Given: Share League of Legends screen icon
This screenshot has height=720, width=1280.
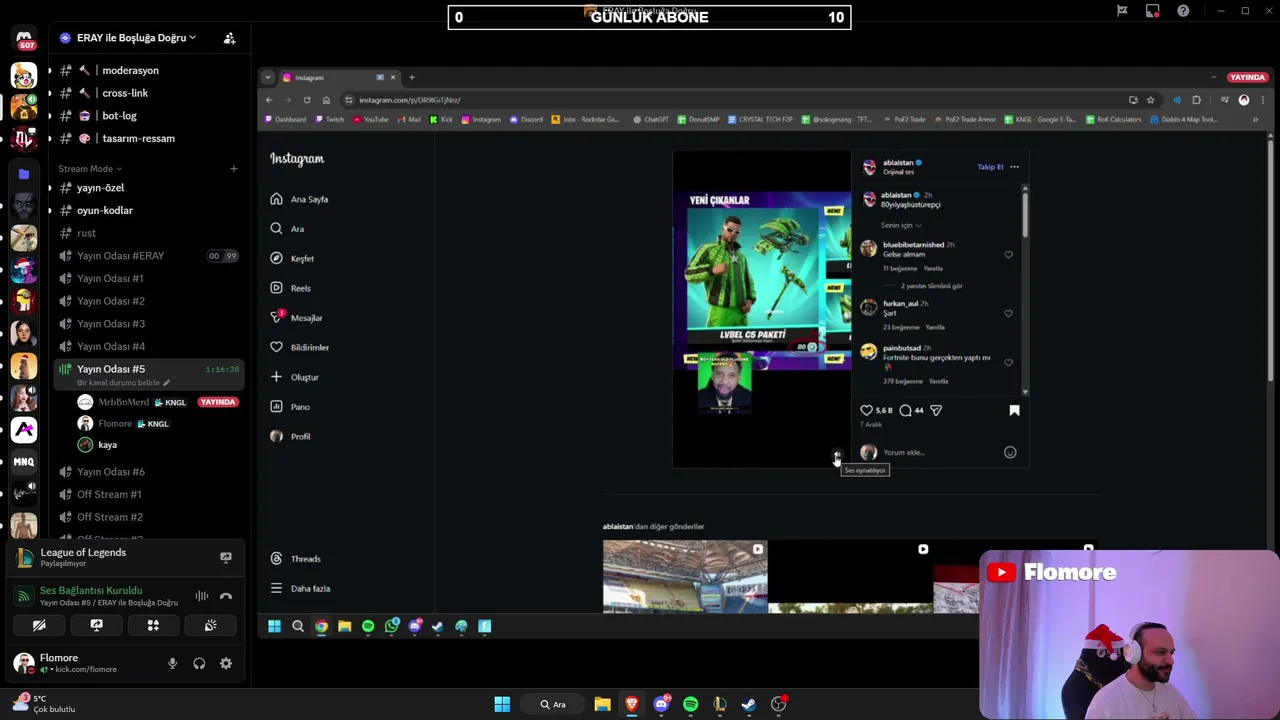Looking at the screenshot, I should coord(226,558).
